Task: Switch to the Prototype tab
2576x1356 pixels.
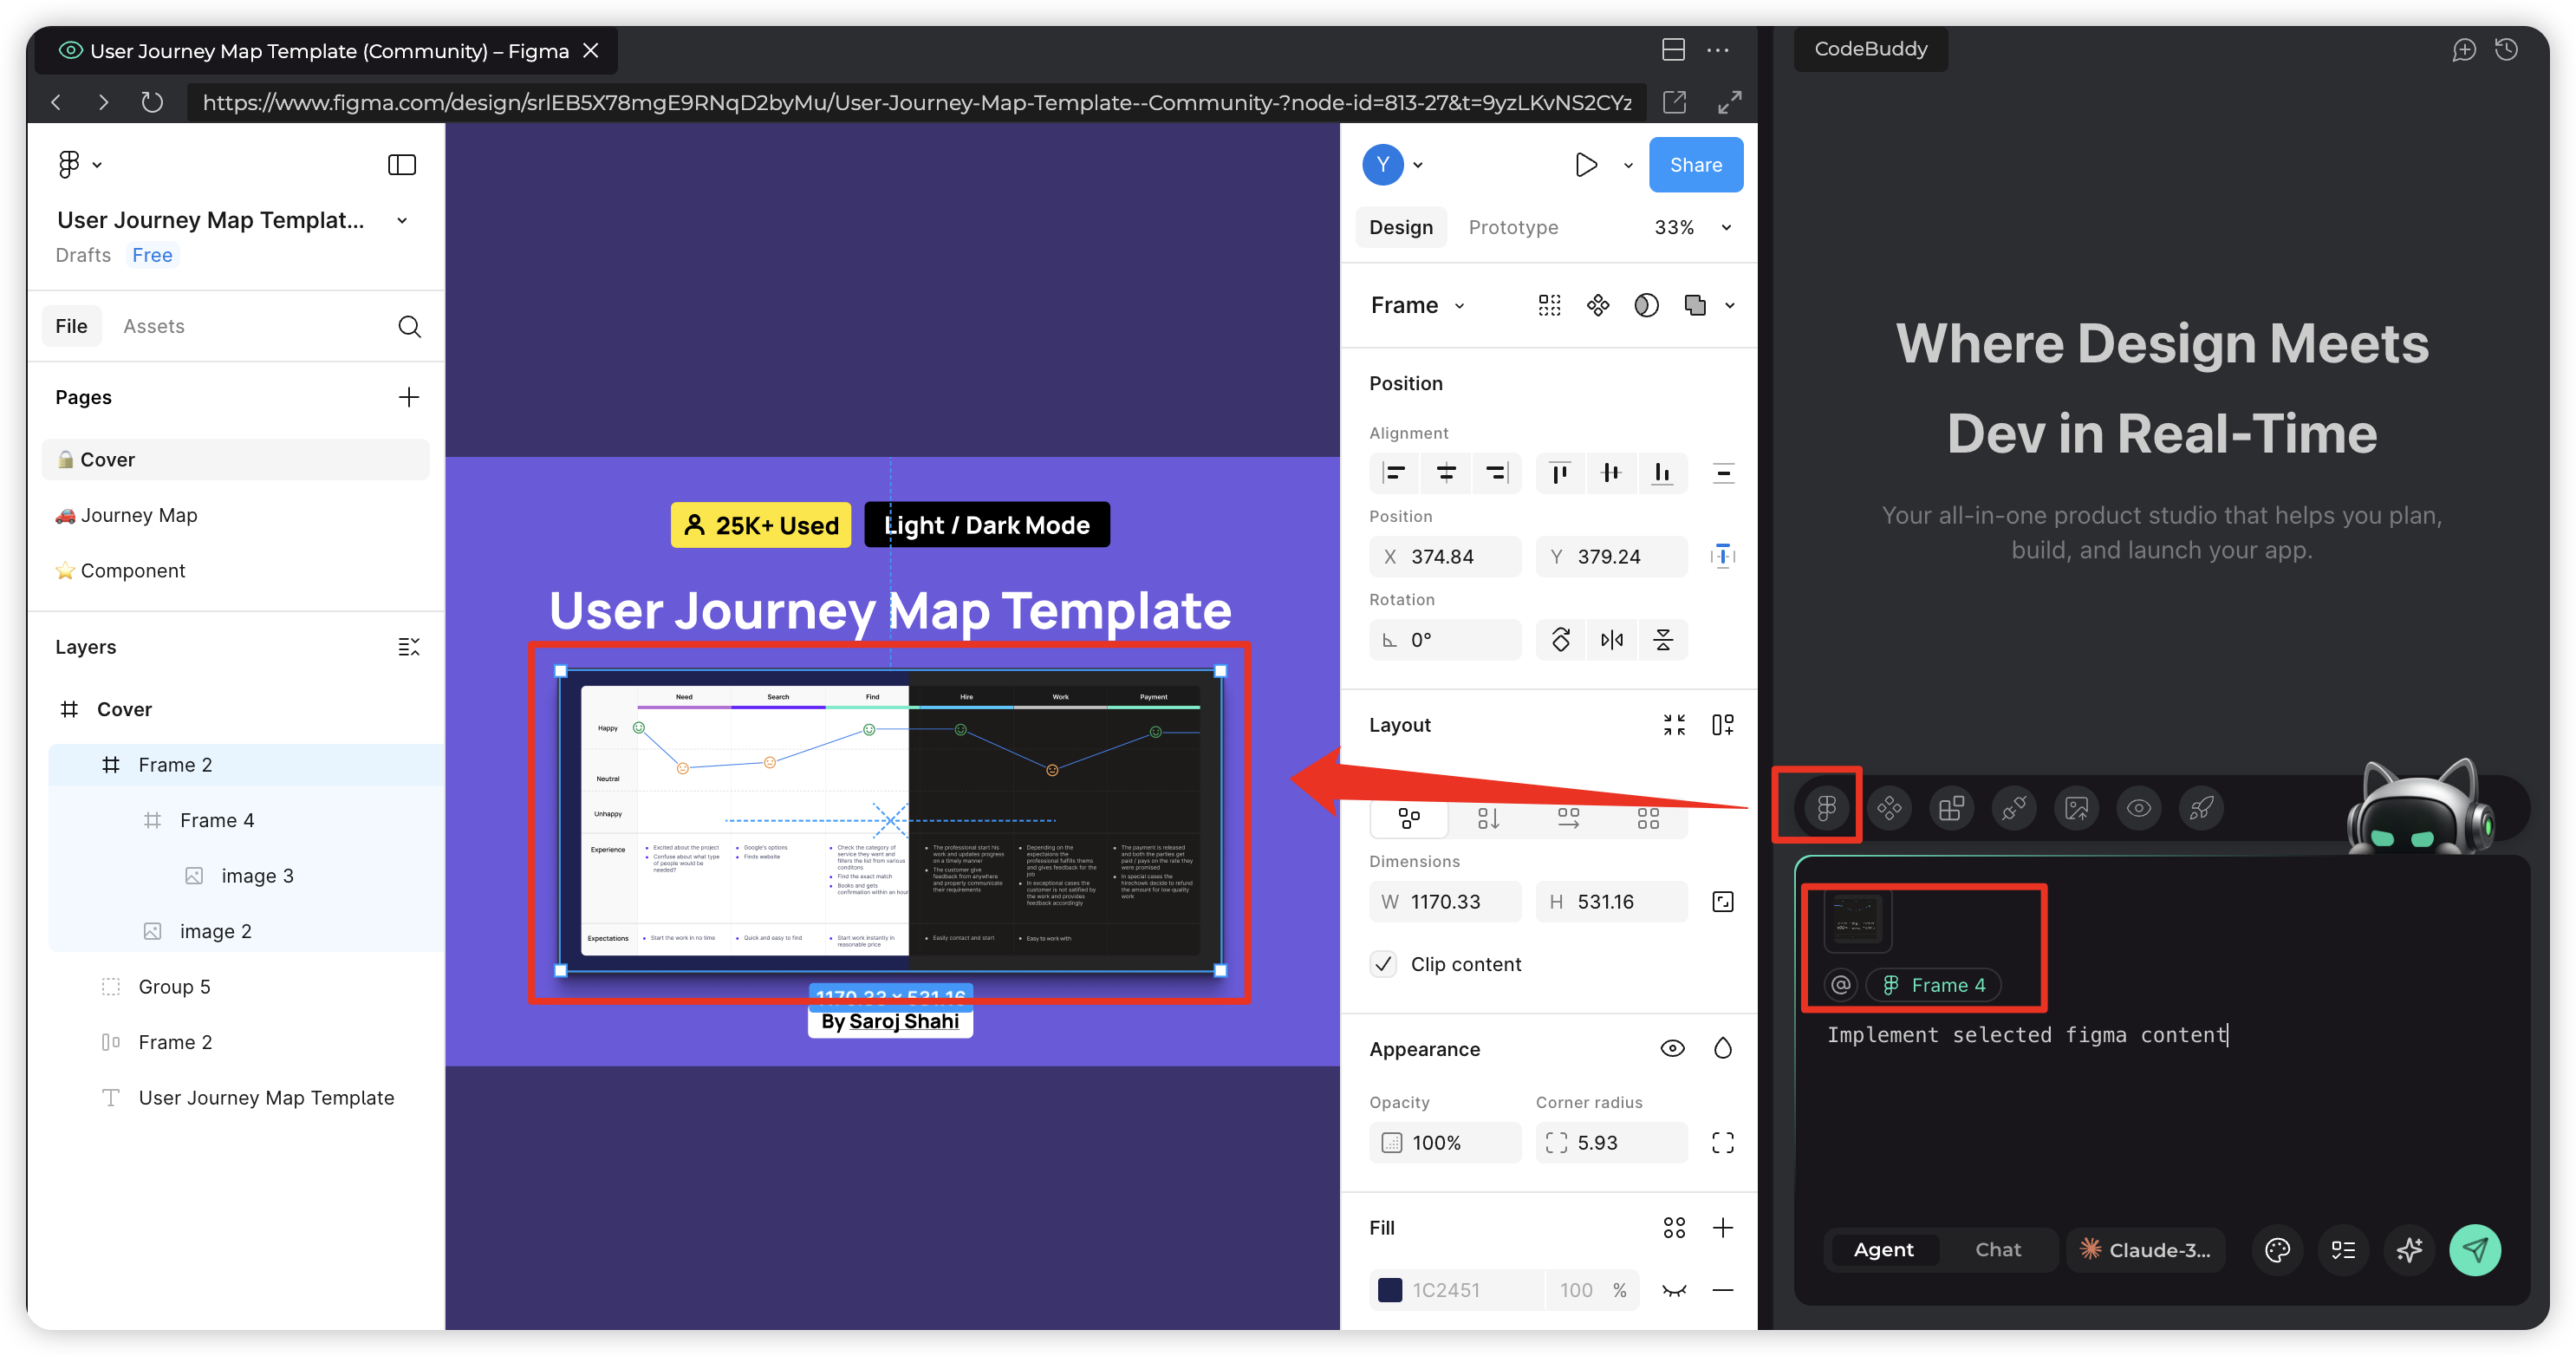Action: click(1513, 228)
